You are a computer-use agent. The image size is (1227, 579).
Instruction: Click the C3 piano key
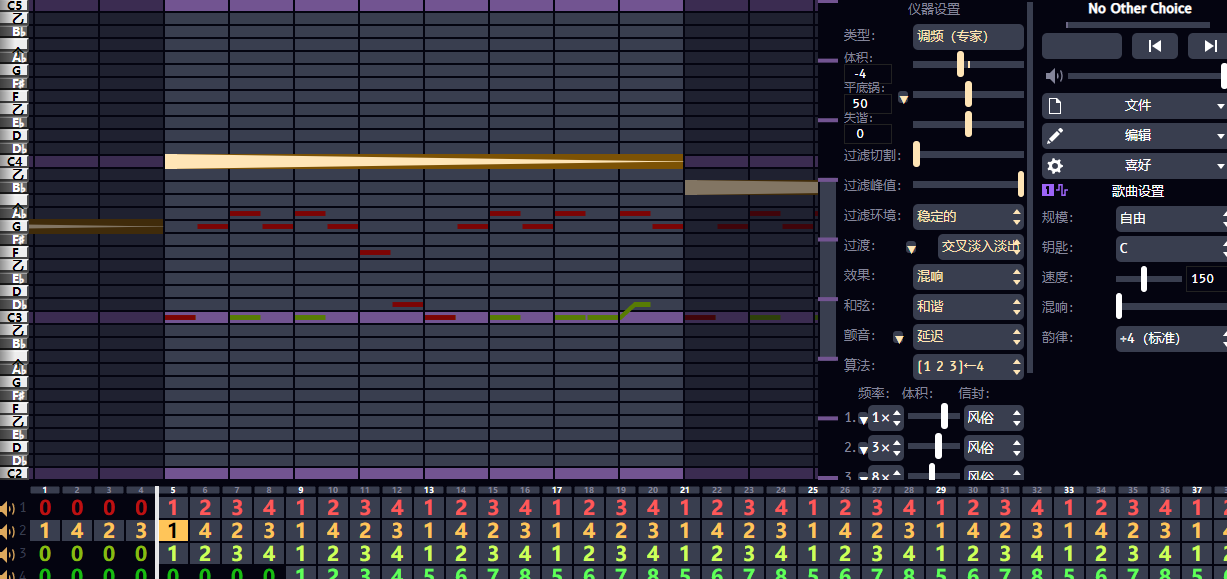(x=14, y=317)
